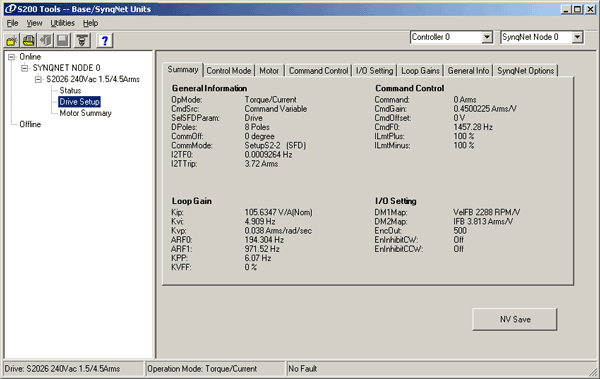Viewport: 600px width, 379px height.
Task: Click the I/O Setting section heading
Action: tap(396, 201)
